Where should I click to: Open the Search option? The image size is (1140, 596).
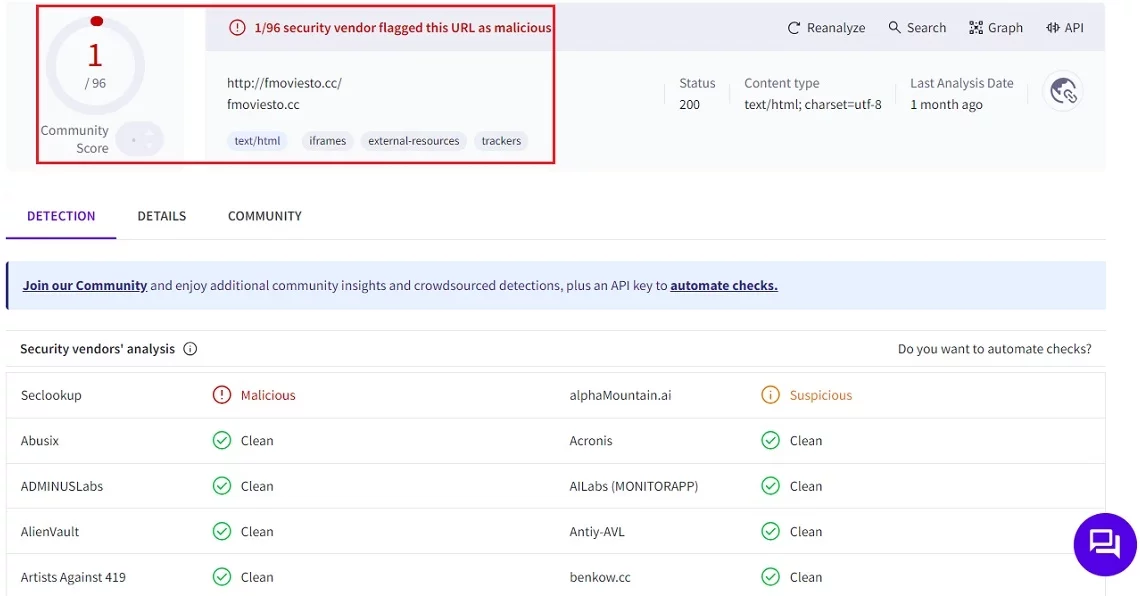[917, 28]
